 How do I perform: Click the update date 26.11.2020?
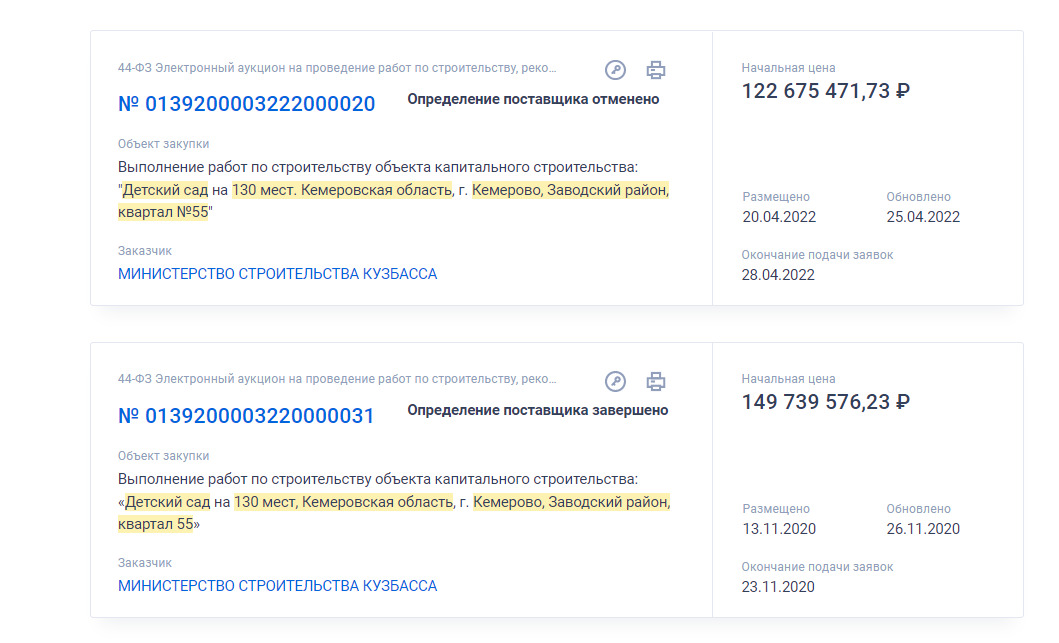[x=923, y=529]
